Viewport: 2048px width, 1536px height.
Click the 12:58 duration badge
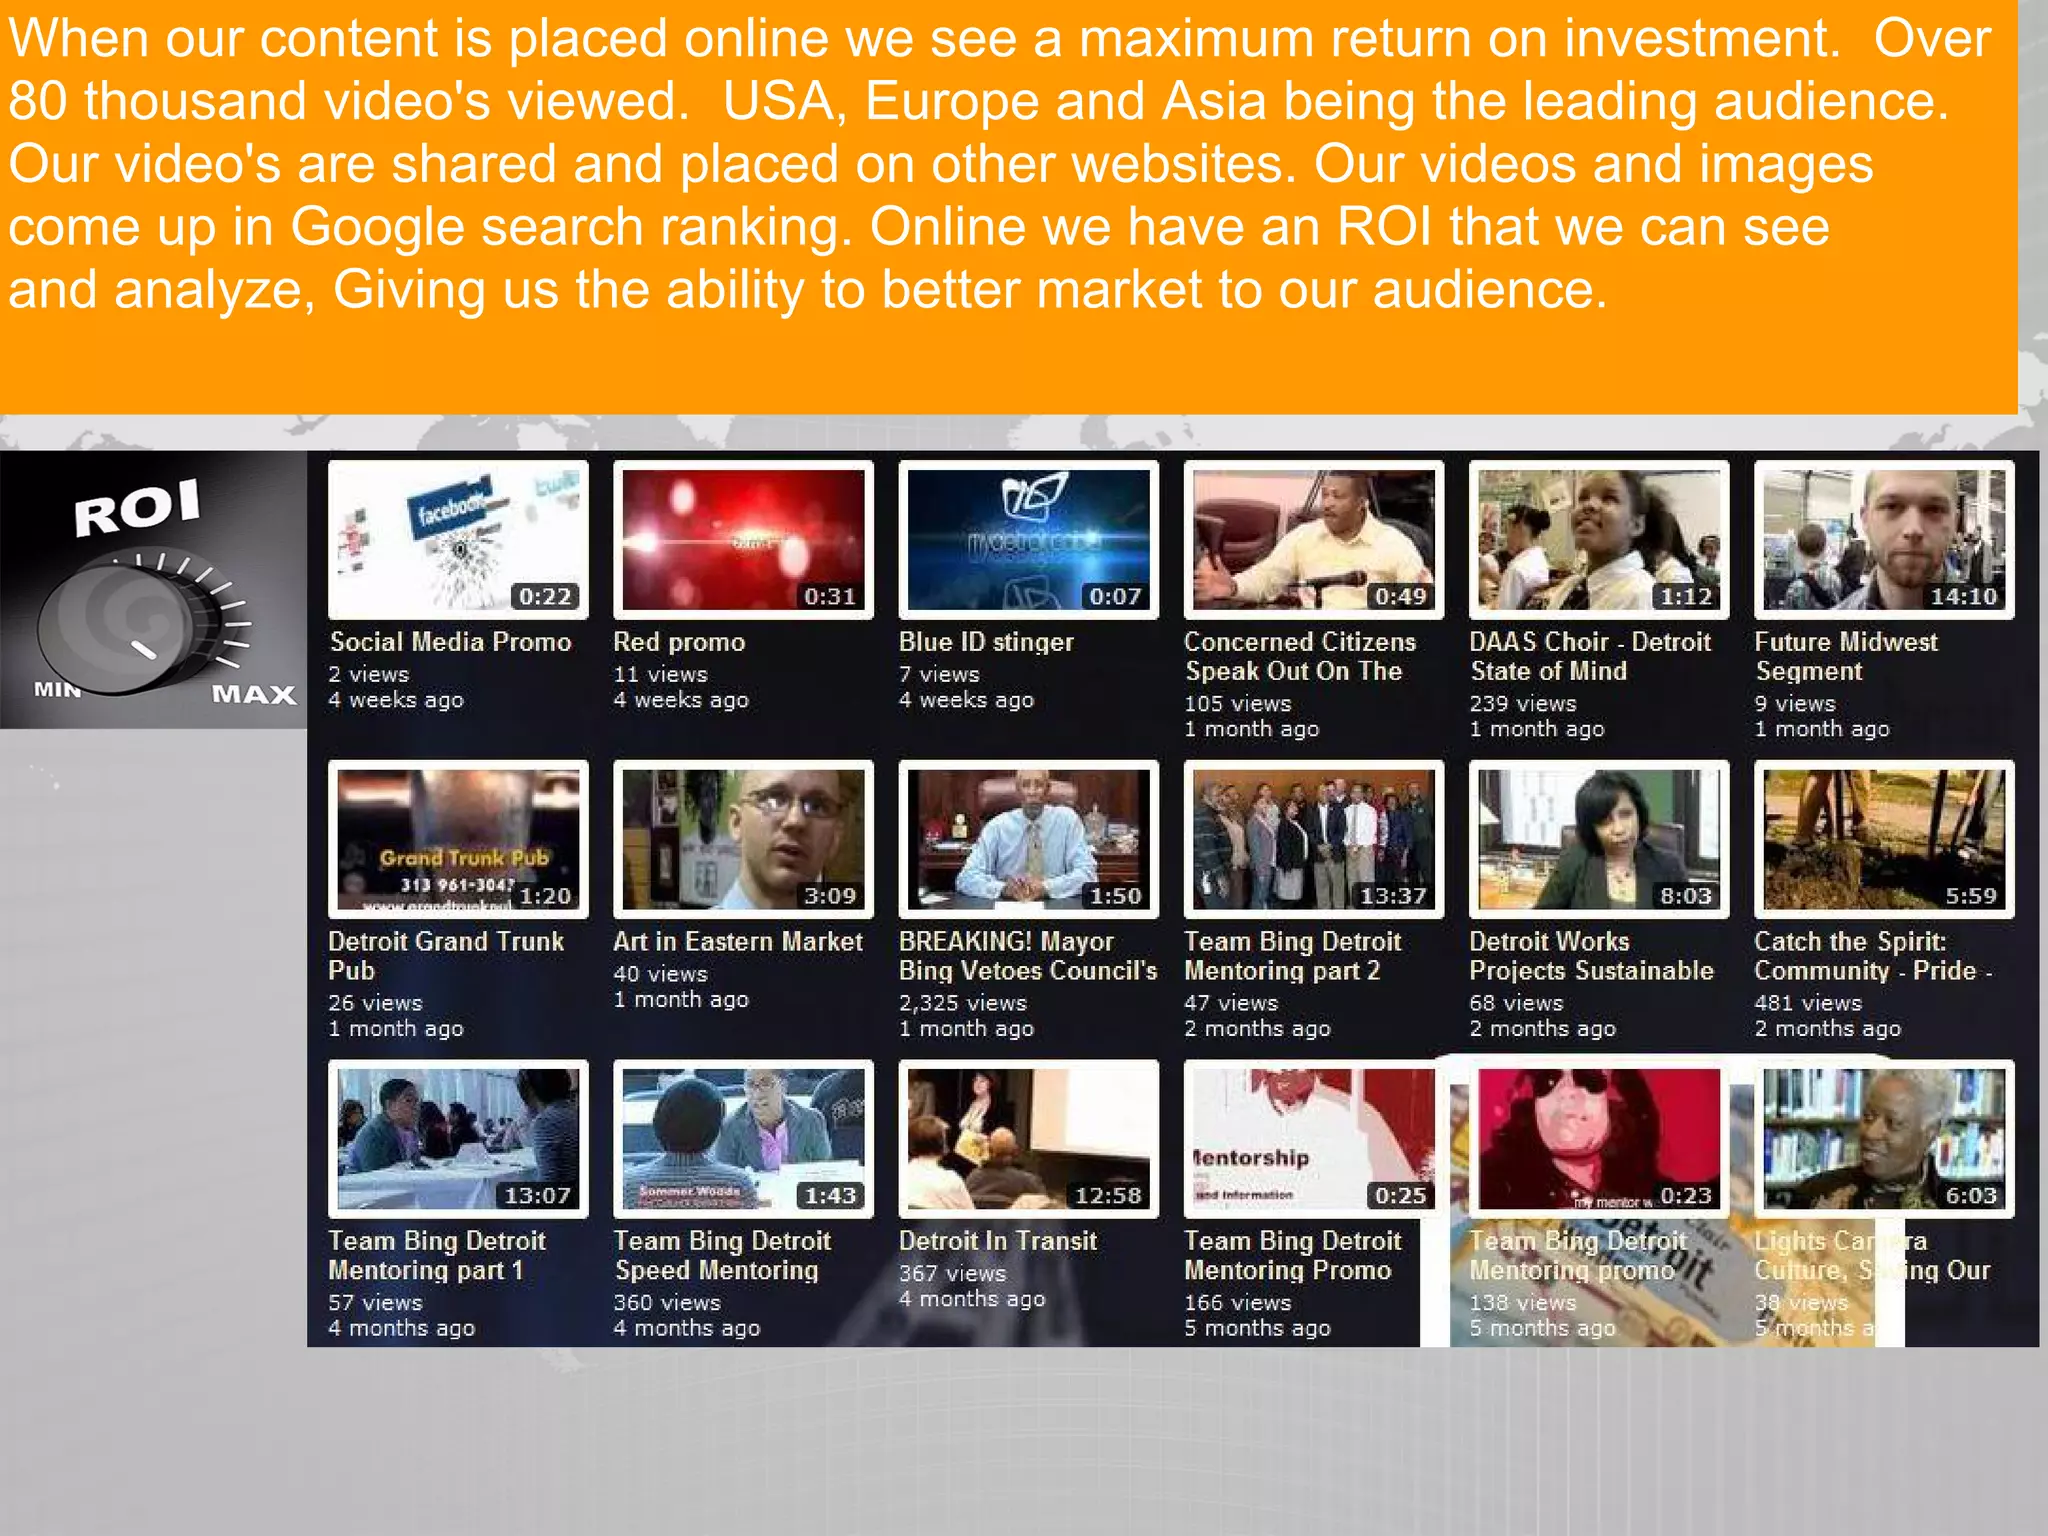(x=1108, y=1195)
